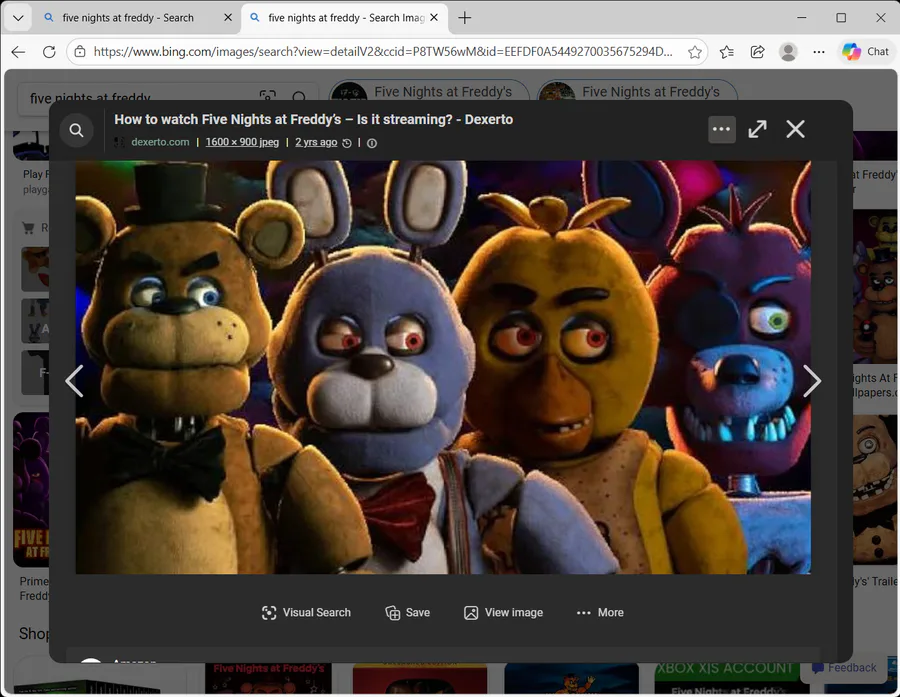Screen dimensions: 900x697
Task: Show the next image
Action: (x=812, y=381)
